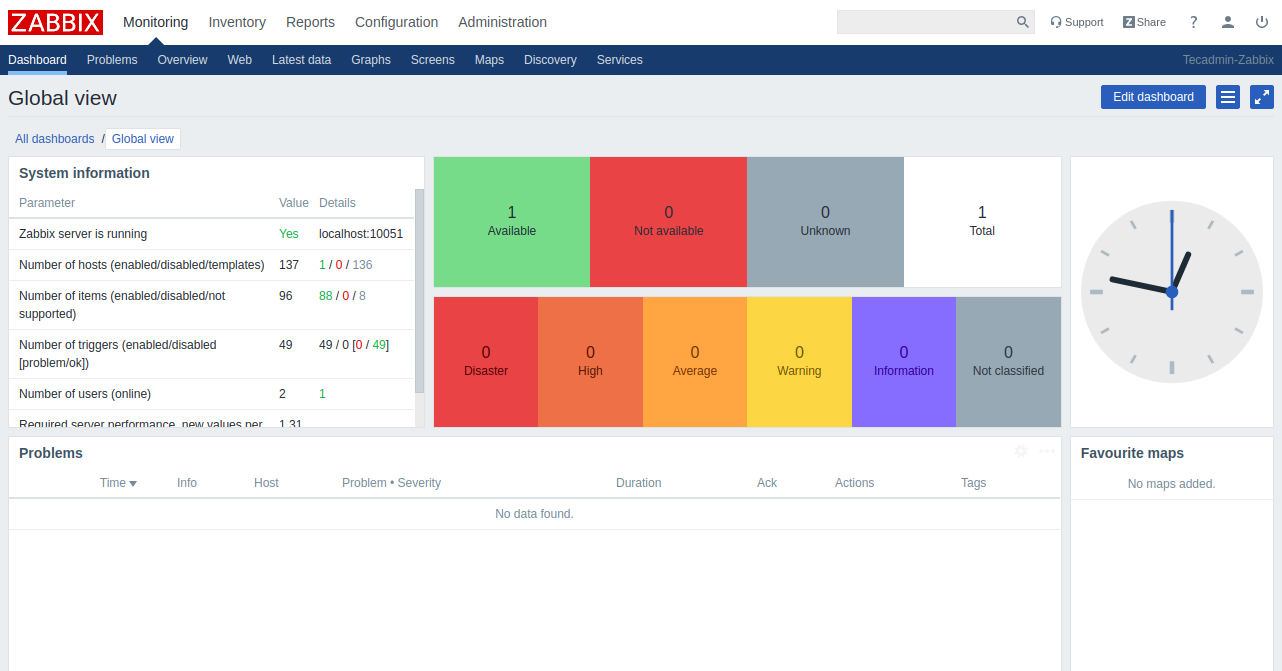The height and width of the screenshot is (671, 1282).
Task: Open the Configuration menu
Action: coord(396,22)
